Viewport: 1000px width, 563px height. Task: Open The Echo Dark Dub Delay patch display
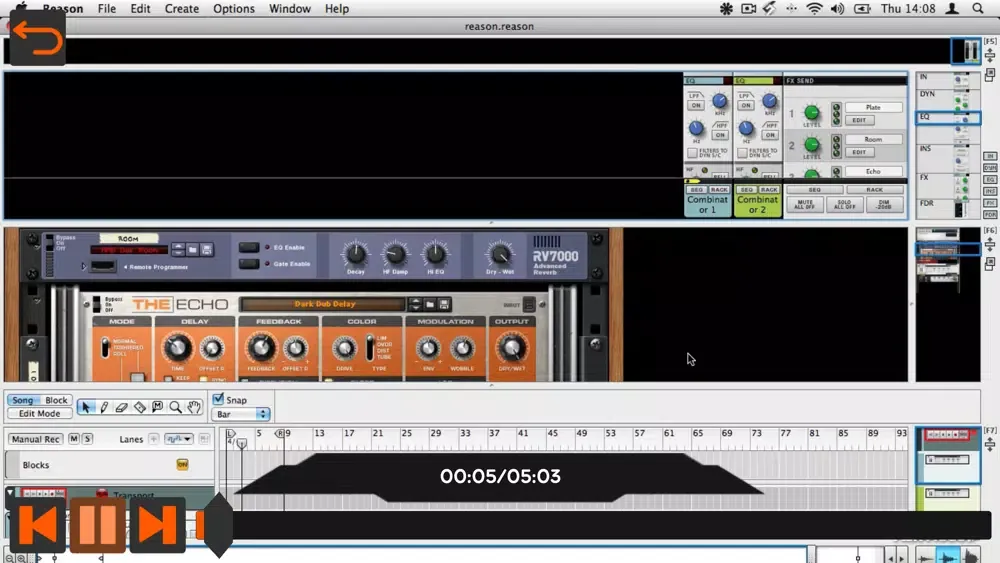coord(325,304)
